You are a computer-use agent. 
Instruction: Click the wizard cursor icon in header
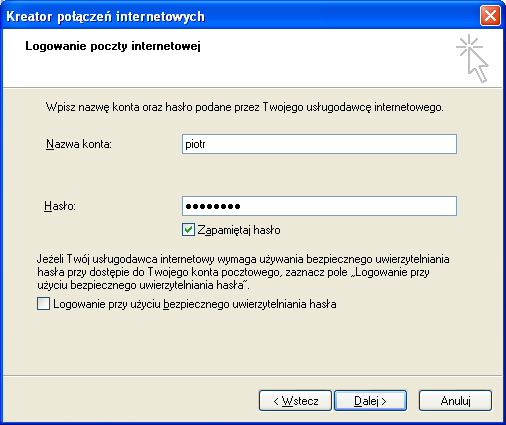coord(472,58)
